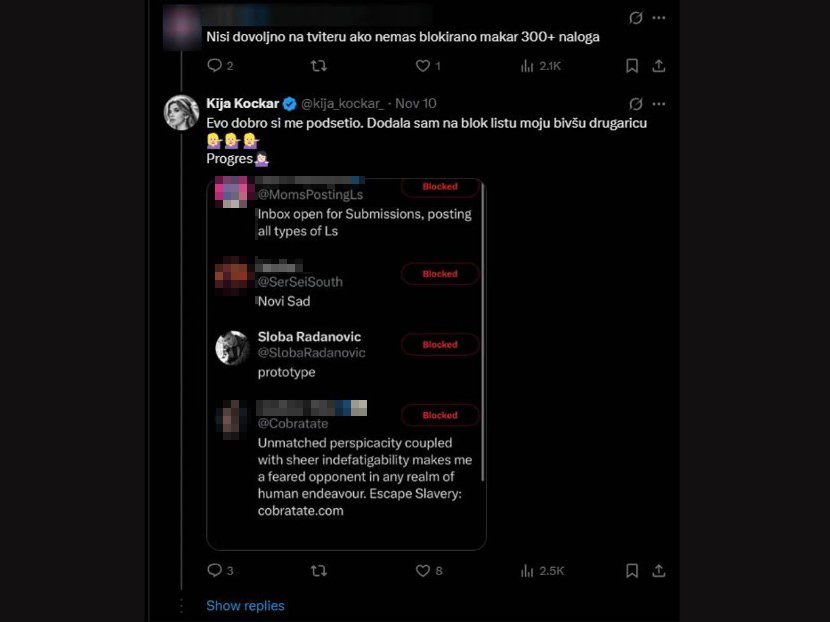Bookmark the top tweet
This screenshot has height=622, width=830.
(632, 66)
